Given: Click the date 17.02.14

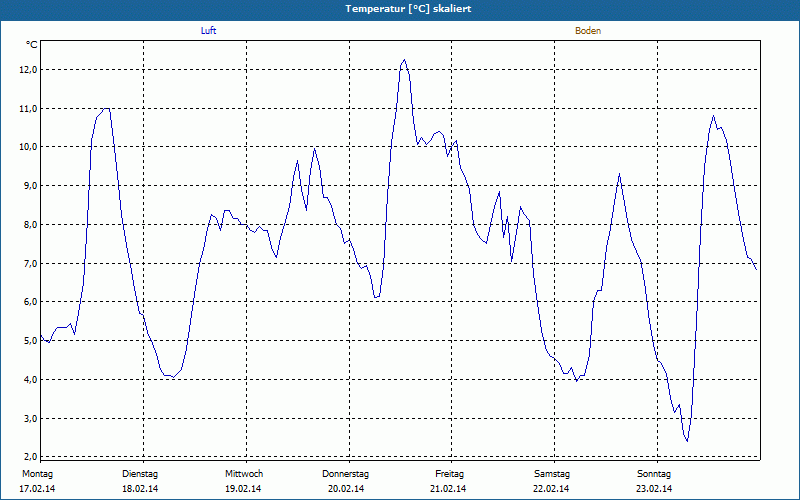Looking at the screenshot, I should click(x=37, y=489).
